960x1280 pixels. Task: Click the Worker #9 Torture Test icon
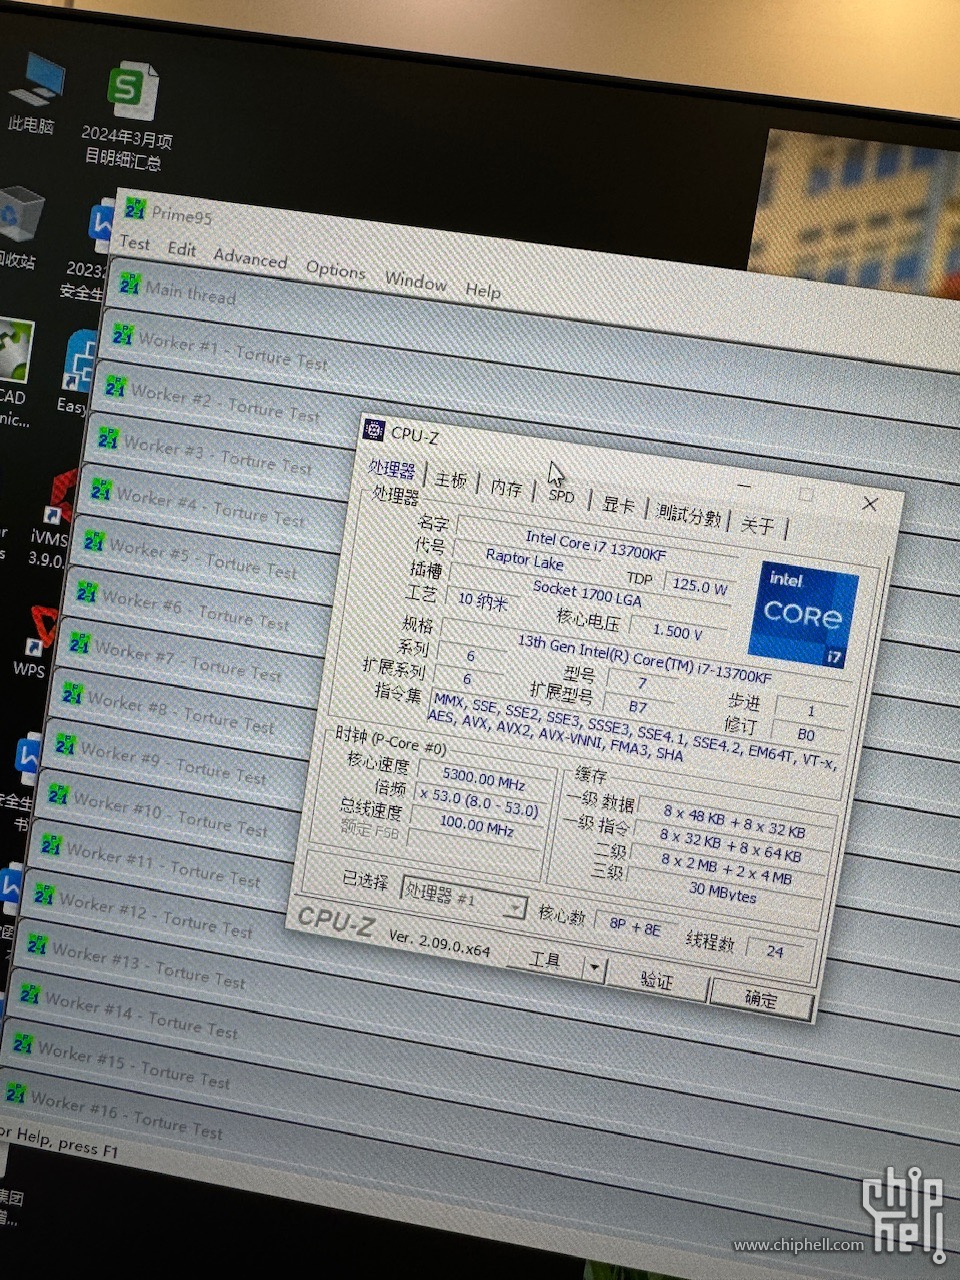pos(65,744)
